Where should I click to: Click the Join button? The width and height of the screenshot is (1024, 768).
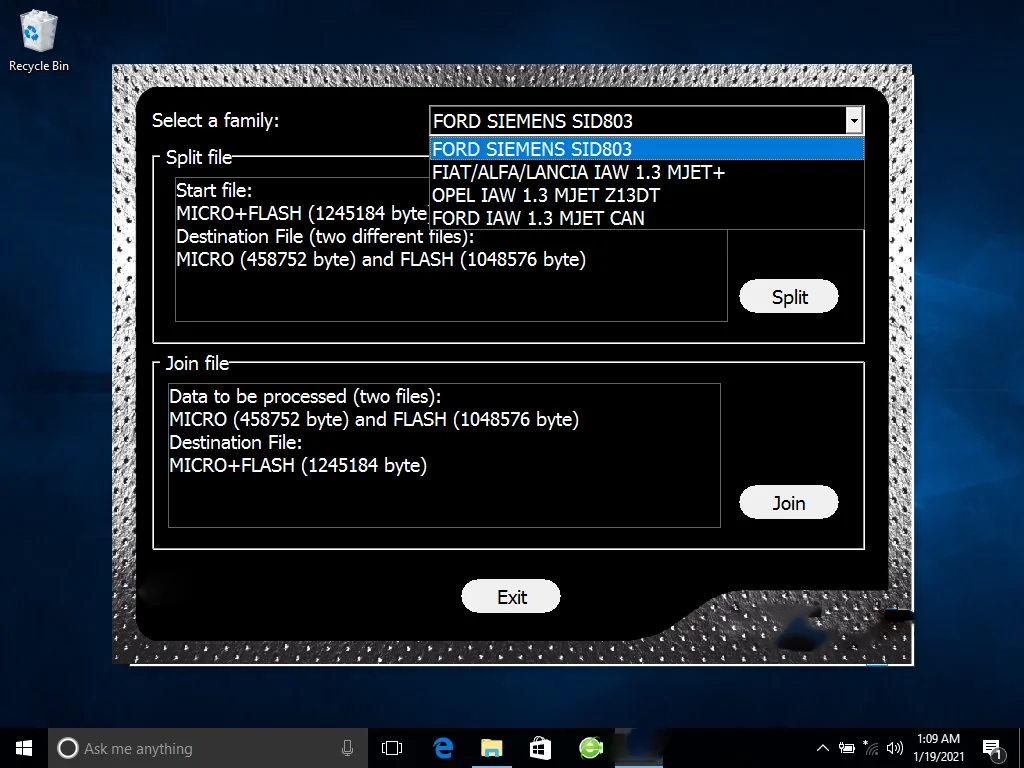click(789, 503)
